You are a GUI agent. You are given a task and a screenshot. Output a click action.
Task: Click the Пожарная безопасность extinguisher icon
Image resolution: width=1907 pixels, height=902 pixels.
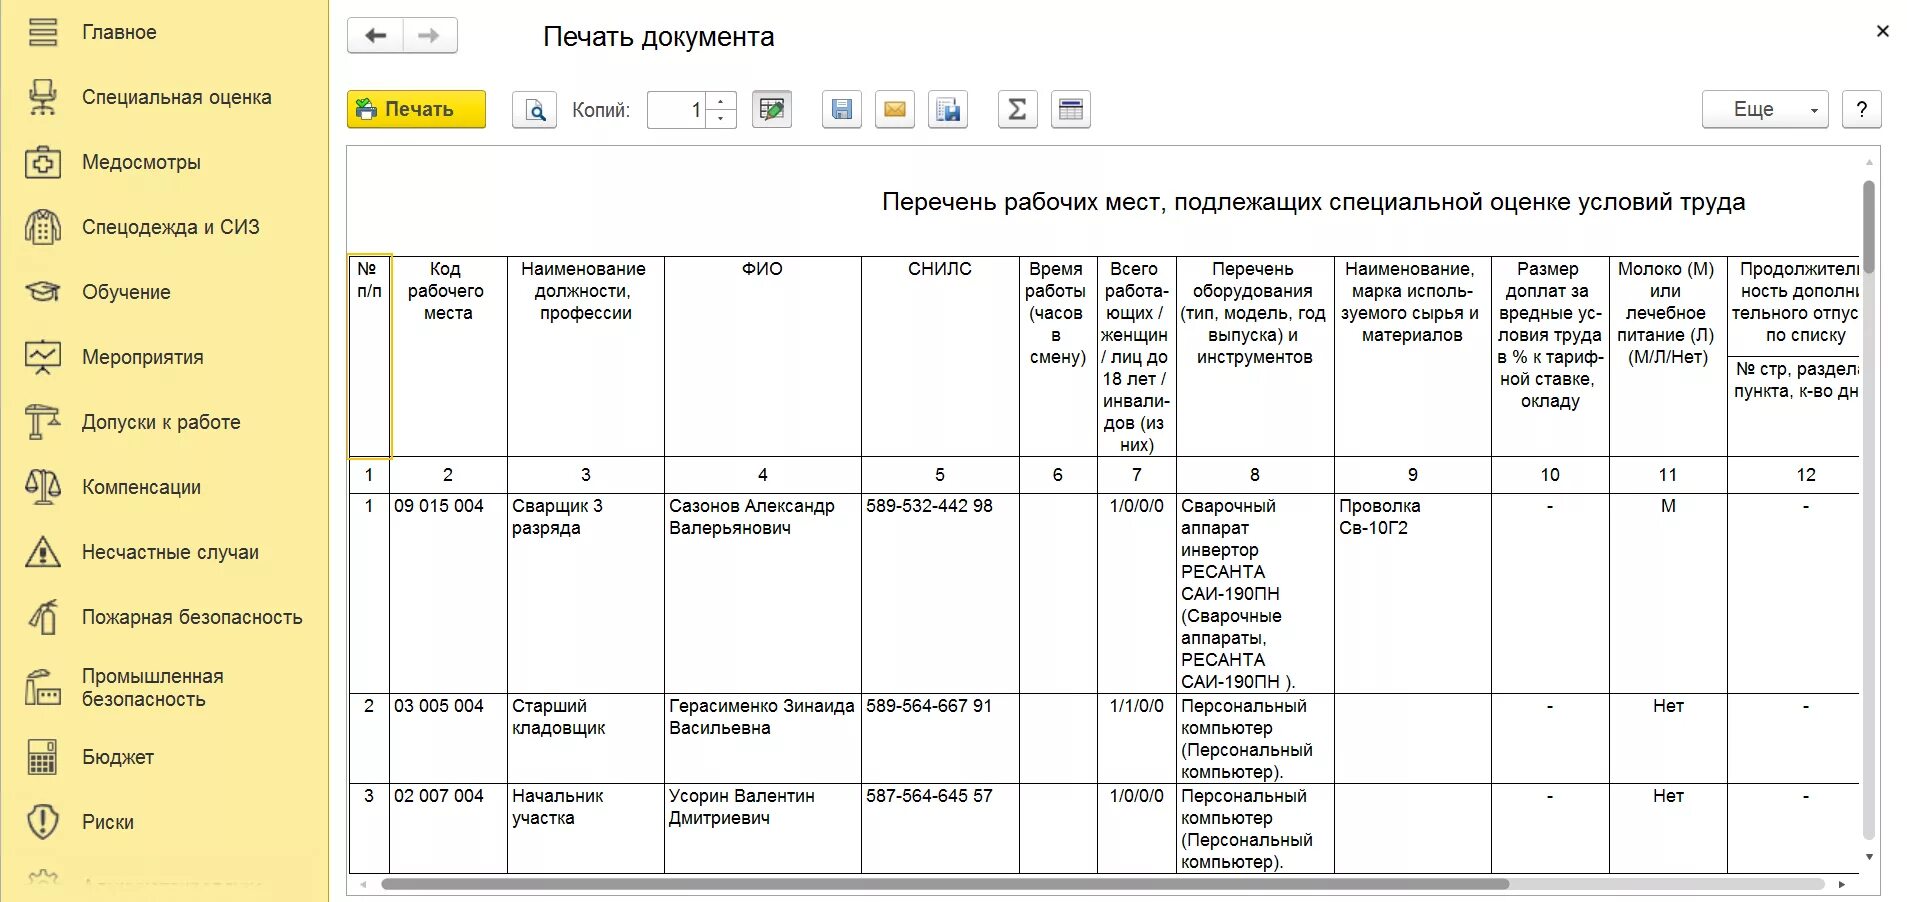[42, 617]
